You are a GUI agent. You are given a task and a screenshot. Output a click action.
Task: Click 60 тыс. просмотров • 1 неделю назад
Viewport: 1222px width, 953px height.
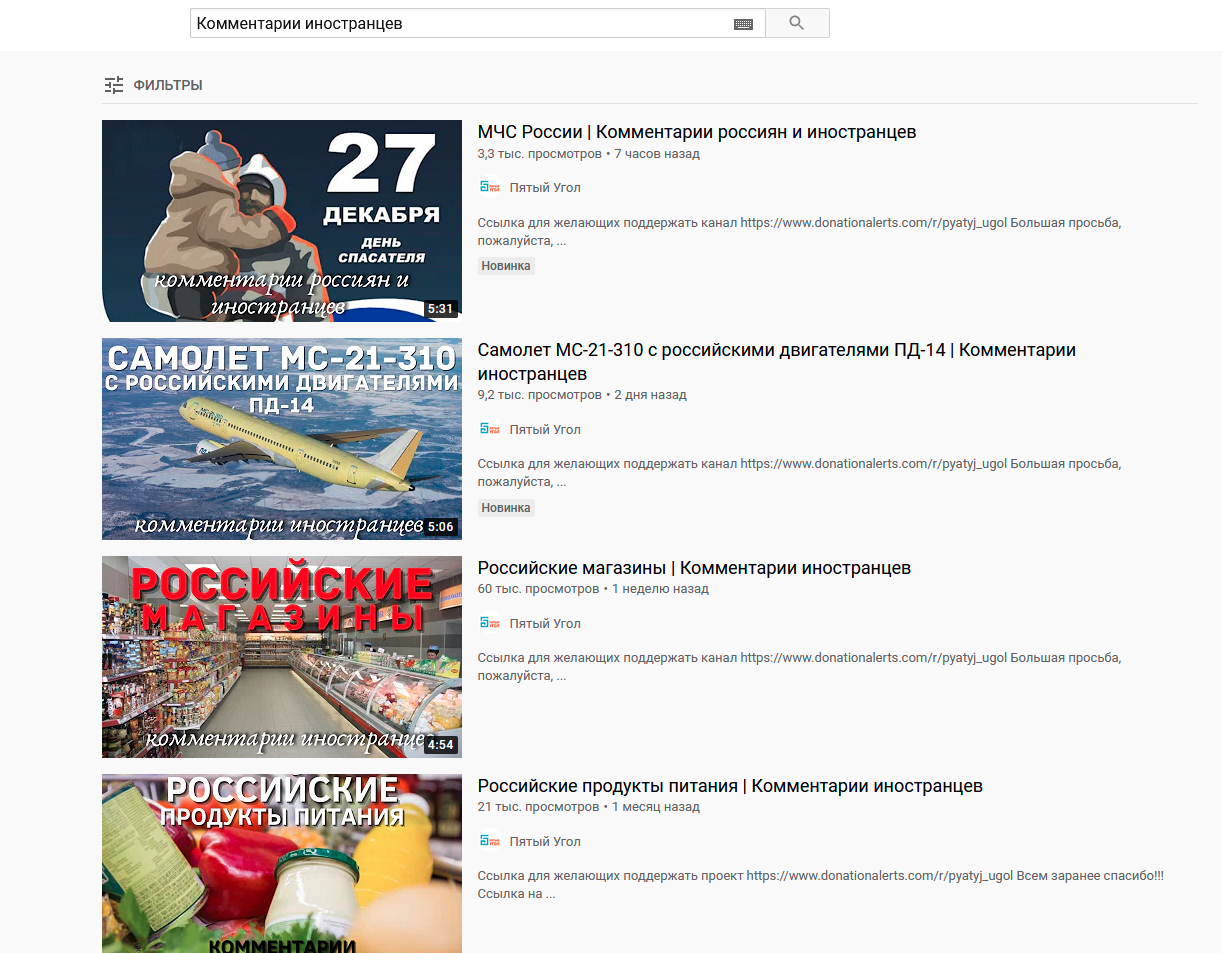coord(593,589)
